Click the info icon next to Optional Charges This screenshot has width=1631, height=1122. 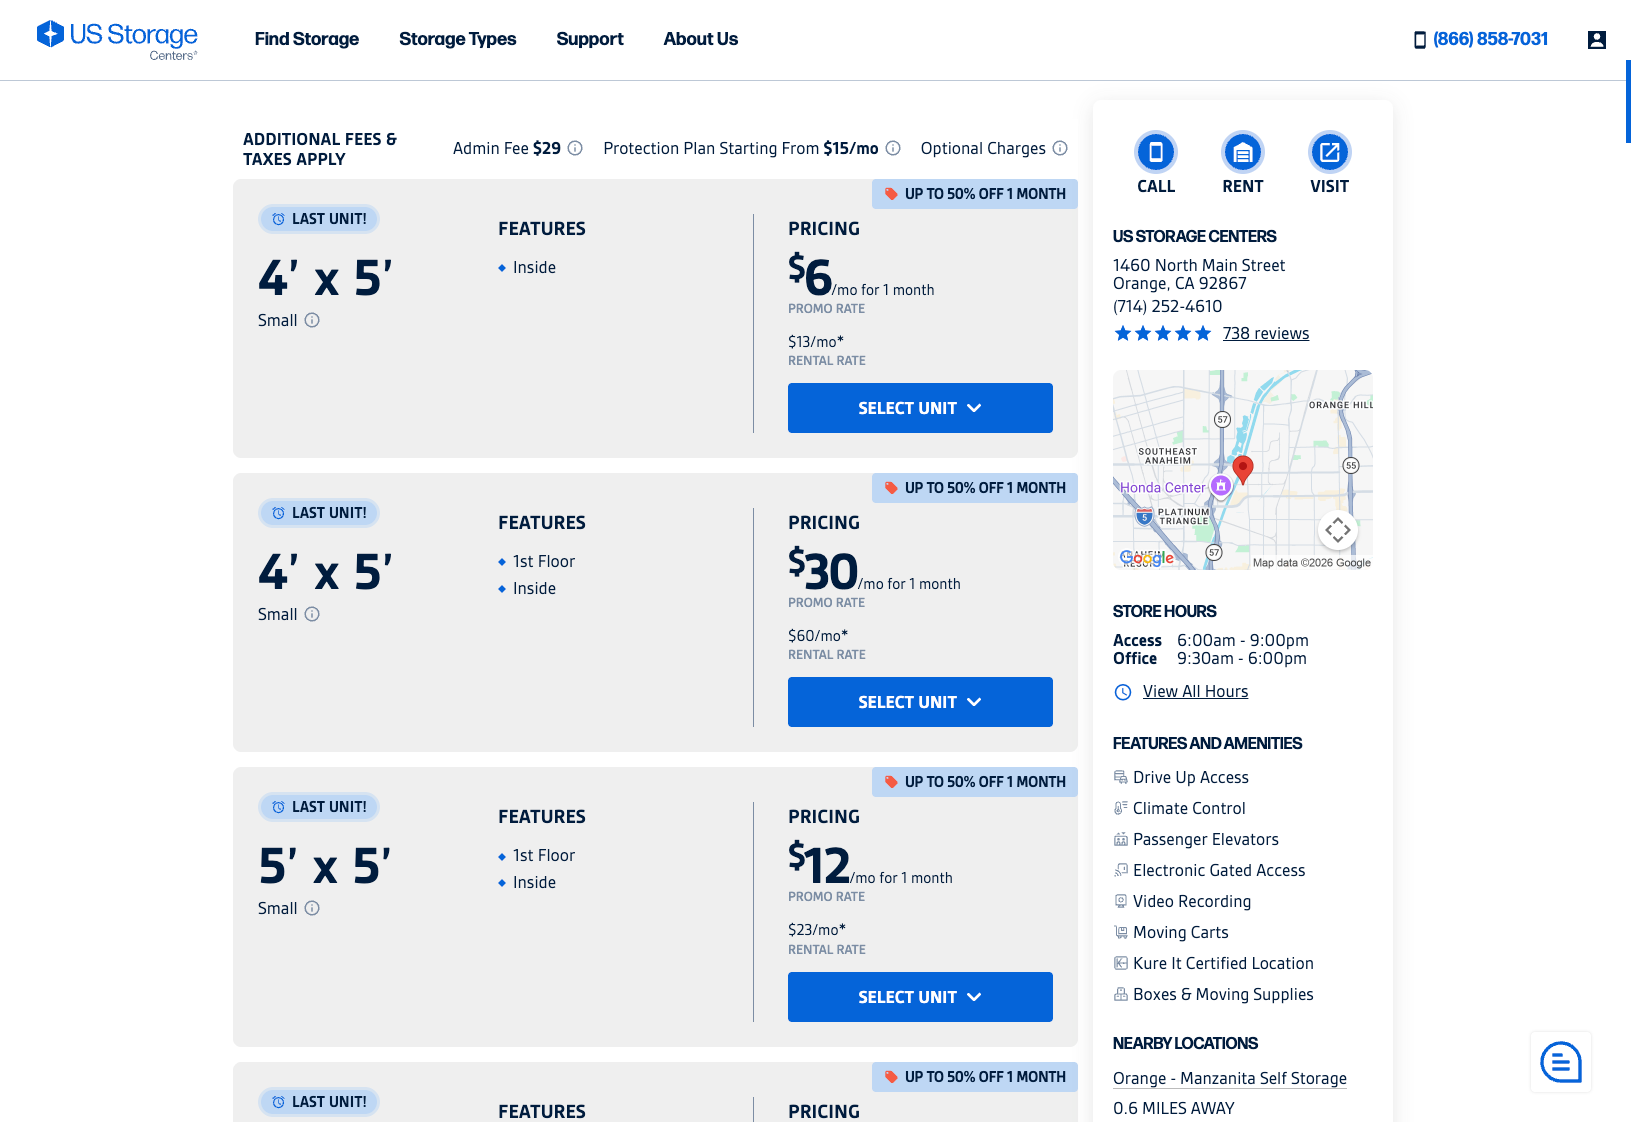(x=1059, y=148)
